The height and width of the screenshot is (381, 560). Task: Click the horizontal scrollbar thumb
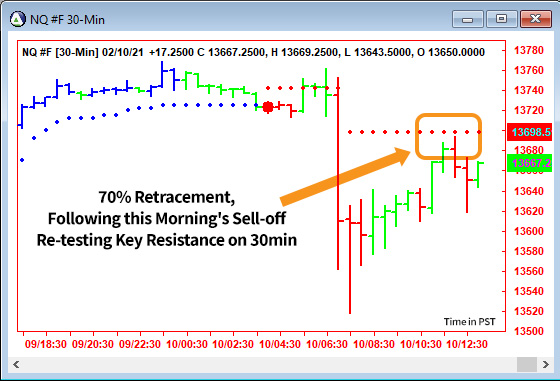pyautogui.click(x=527, y=365)
